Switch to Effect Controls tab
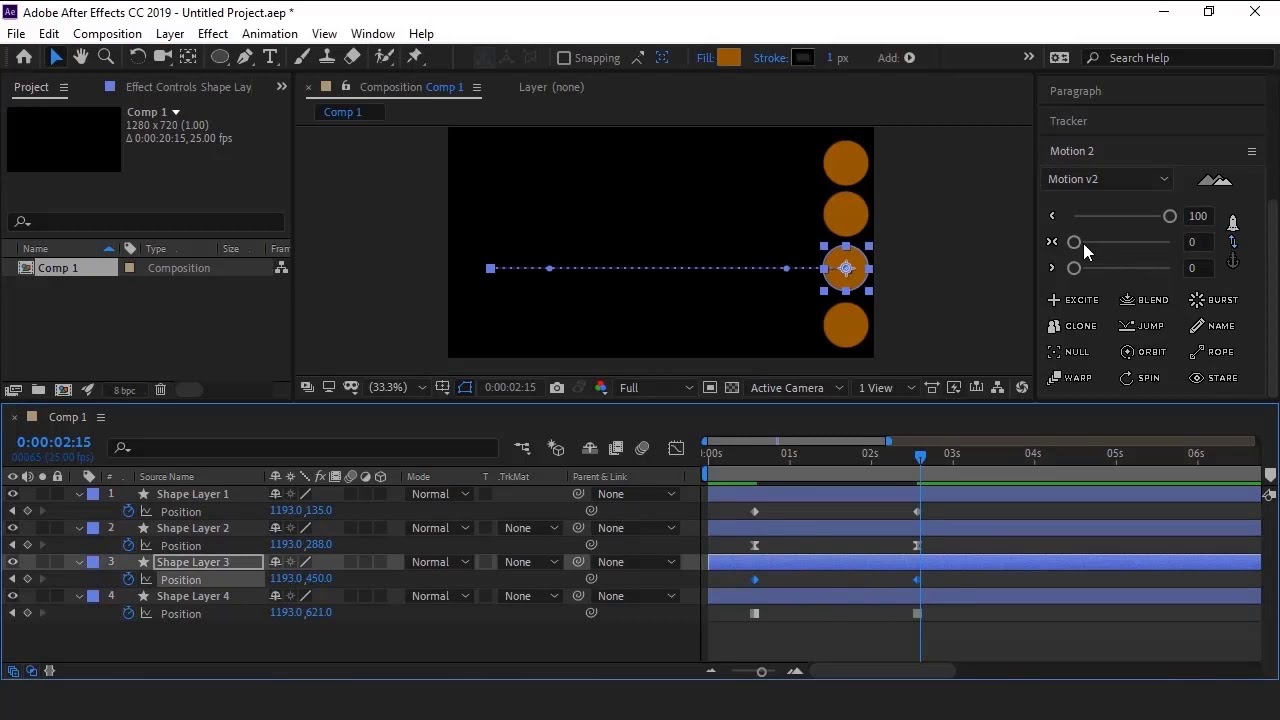 pyautogui.click(x=188, y=87)
